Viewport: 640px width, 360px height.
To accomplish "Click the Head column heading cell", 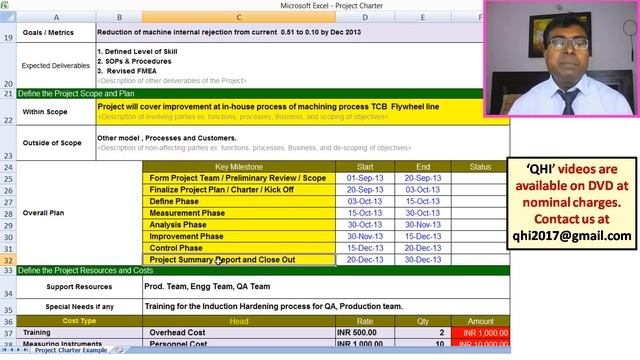I will [239, 321].
